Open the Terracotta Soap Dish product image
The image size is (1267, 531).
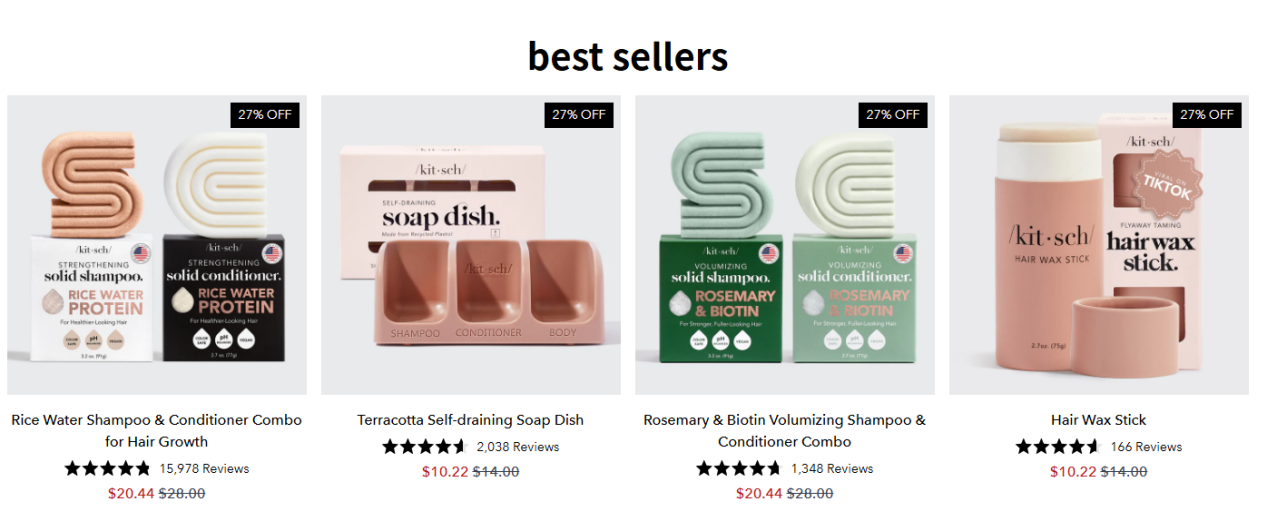471,245
